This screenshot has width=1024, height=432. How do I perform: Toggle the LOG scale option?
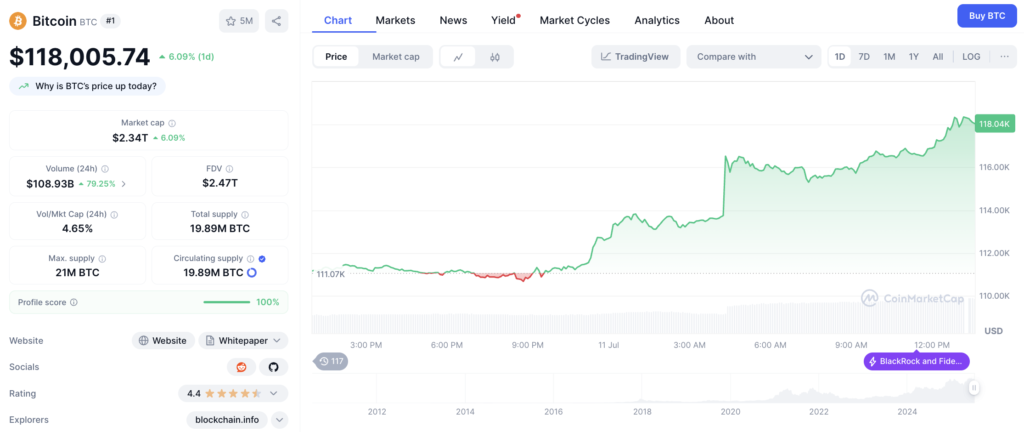(x=971, y=57)
